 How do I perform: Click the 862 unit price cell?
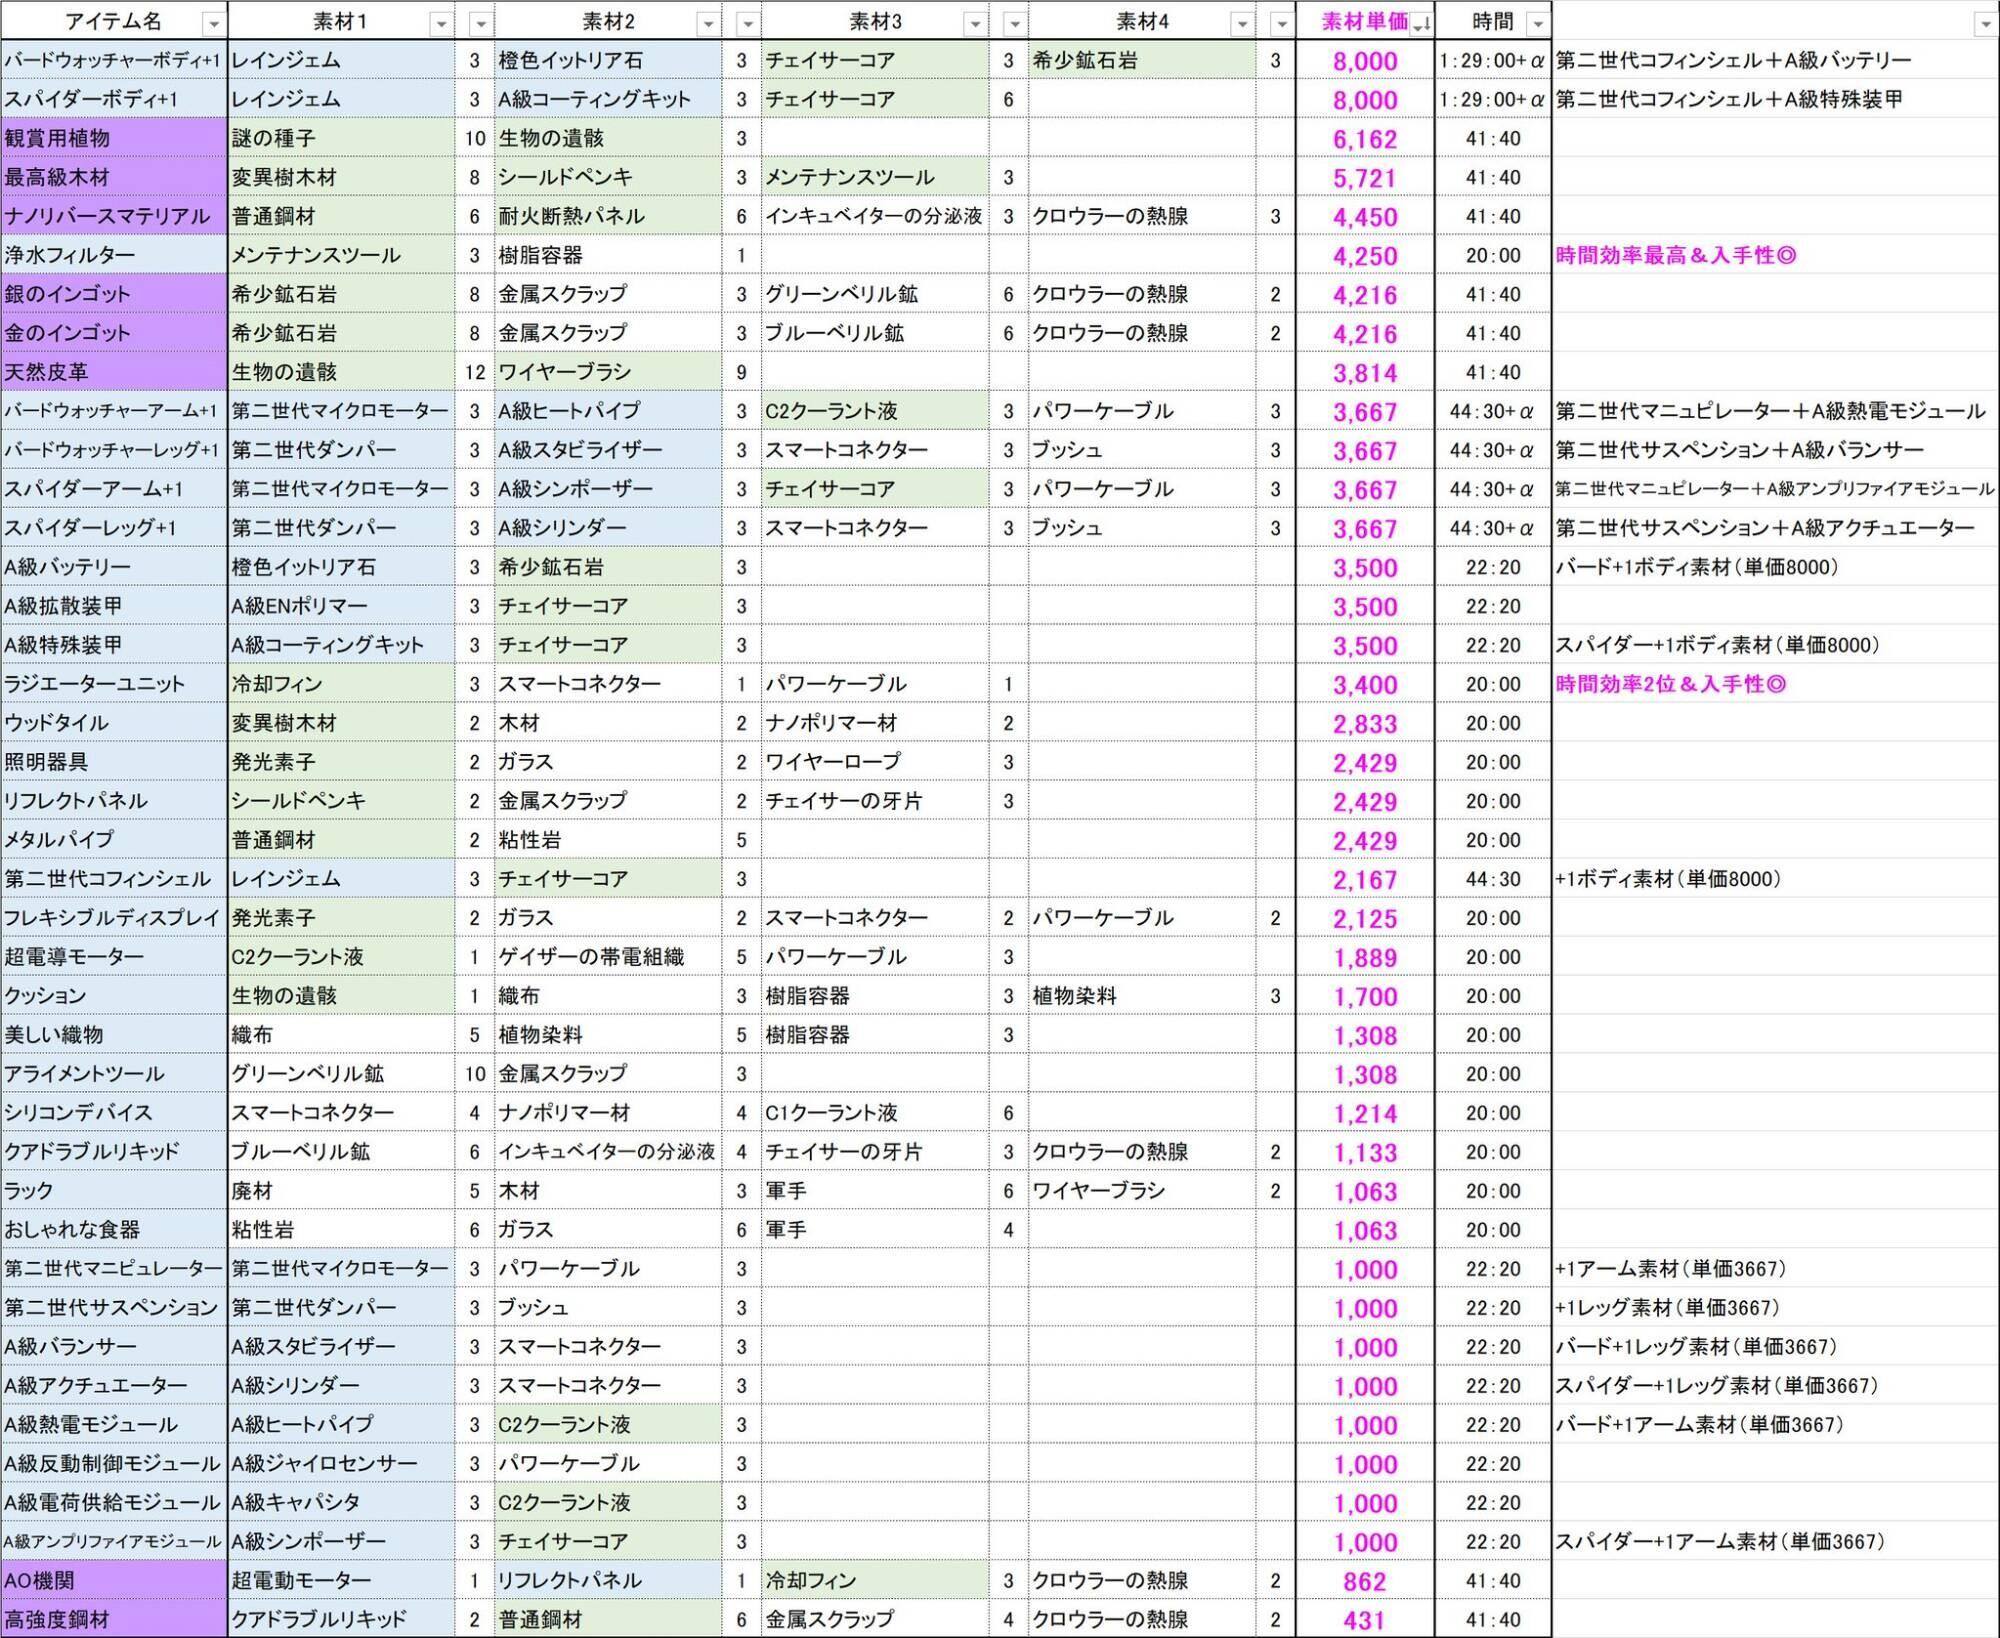[x=1364, y=1581]
